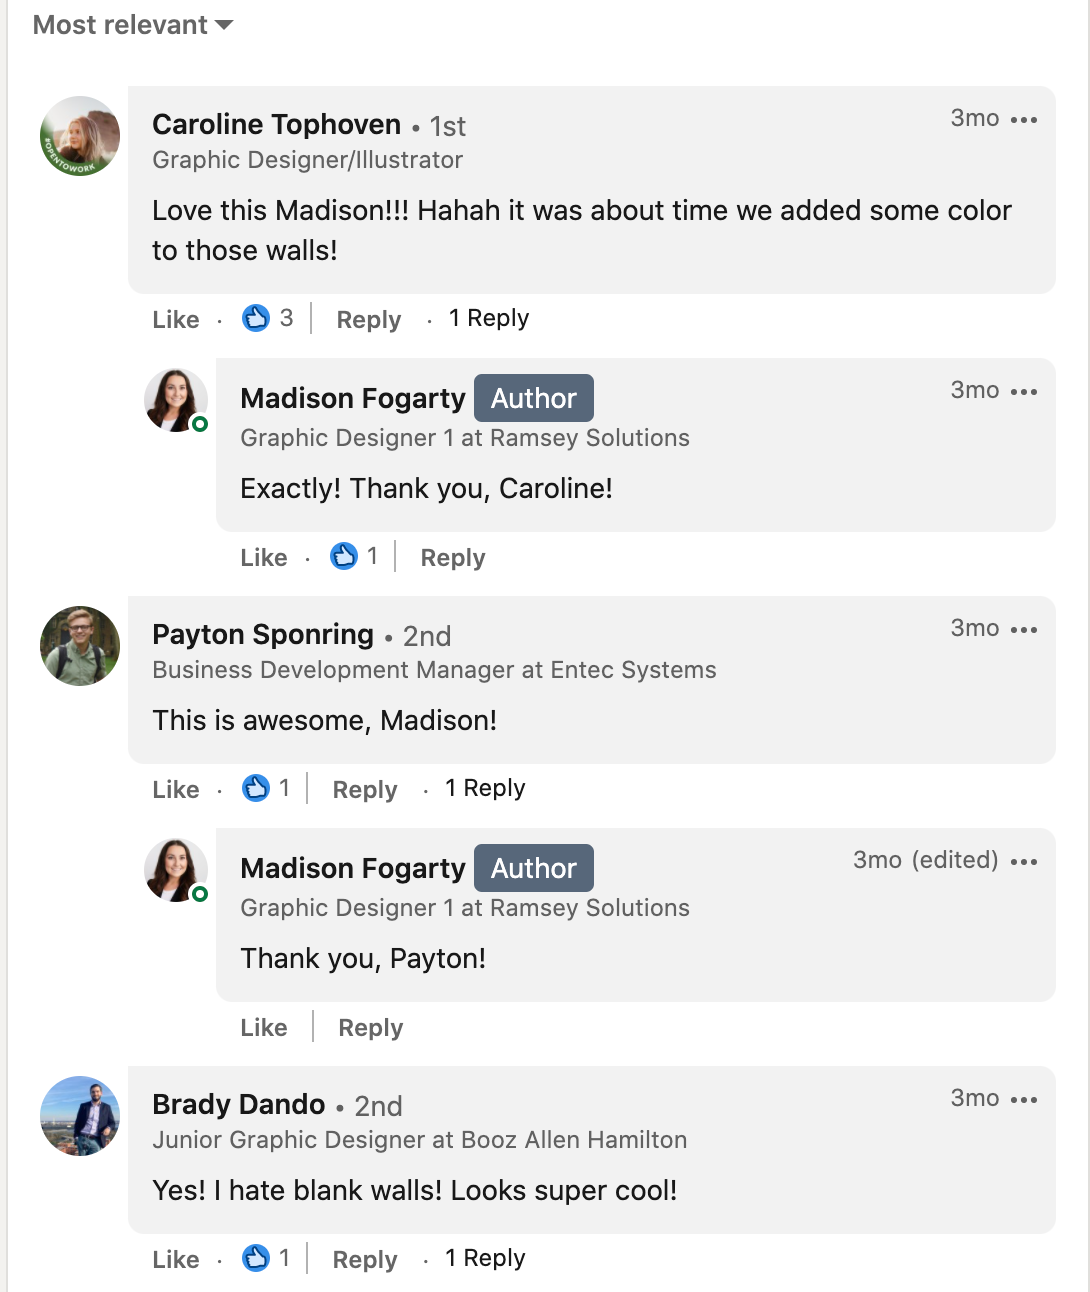Click like reaction icon on Payton's comment
This screenshot has height=1292, width=1090.
pos(256,788)
